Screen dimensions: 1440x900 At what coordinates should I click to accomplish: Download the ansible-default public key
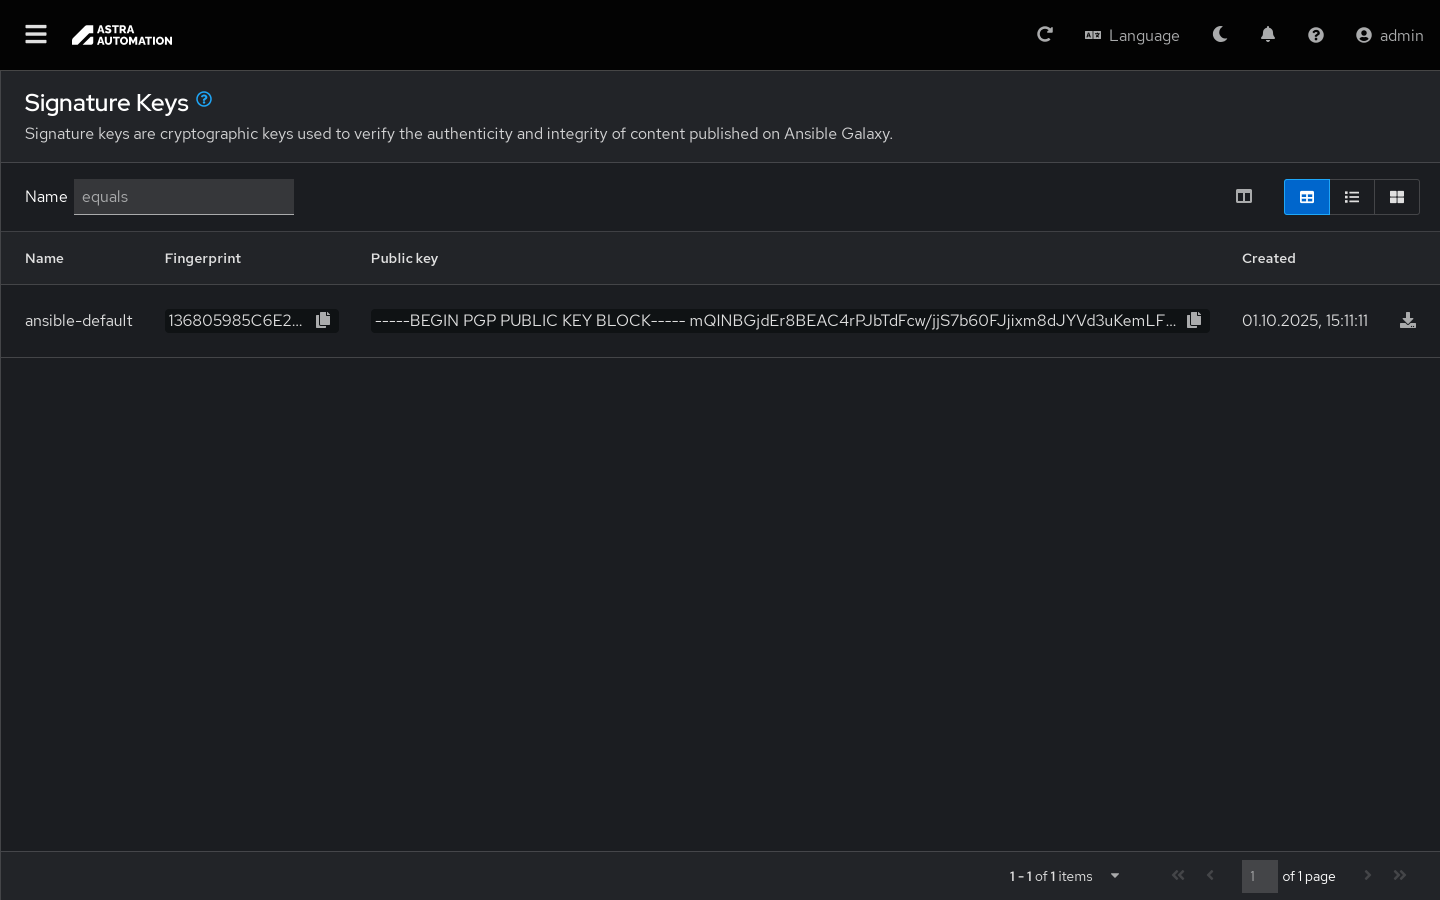(1407, 320)
